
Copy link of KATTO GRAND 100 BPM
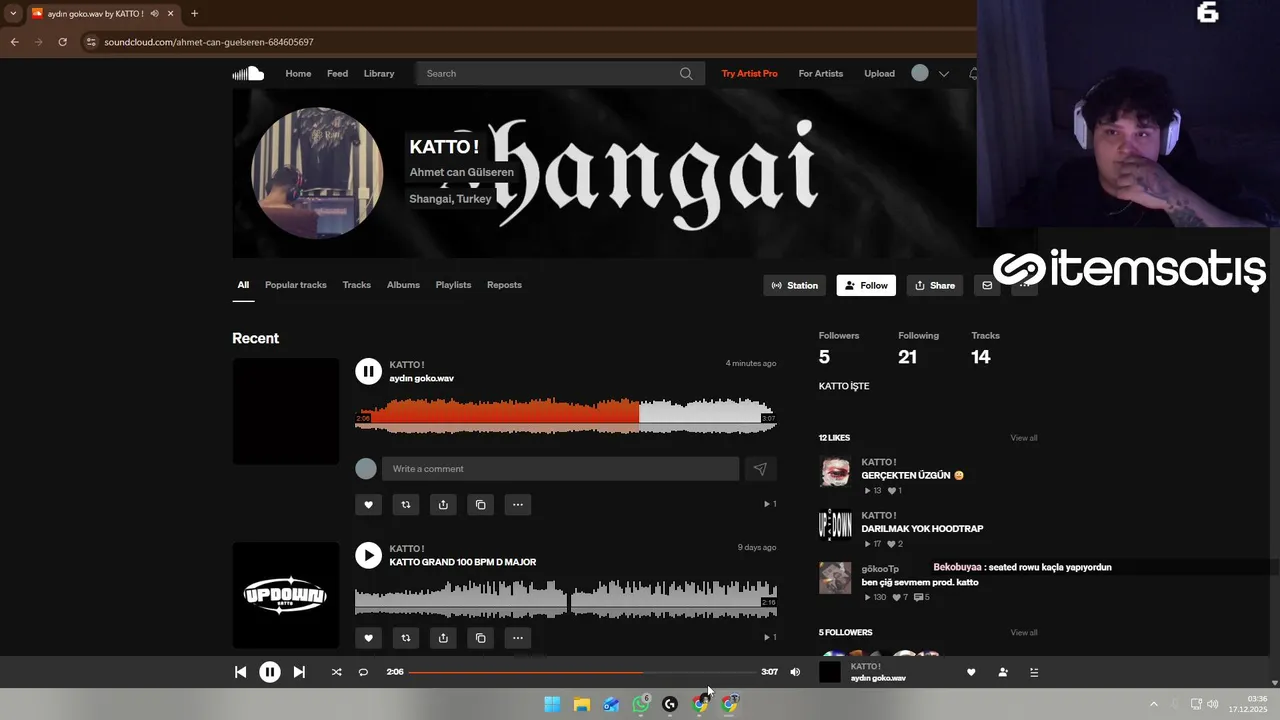click(x=481, y=638)
